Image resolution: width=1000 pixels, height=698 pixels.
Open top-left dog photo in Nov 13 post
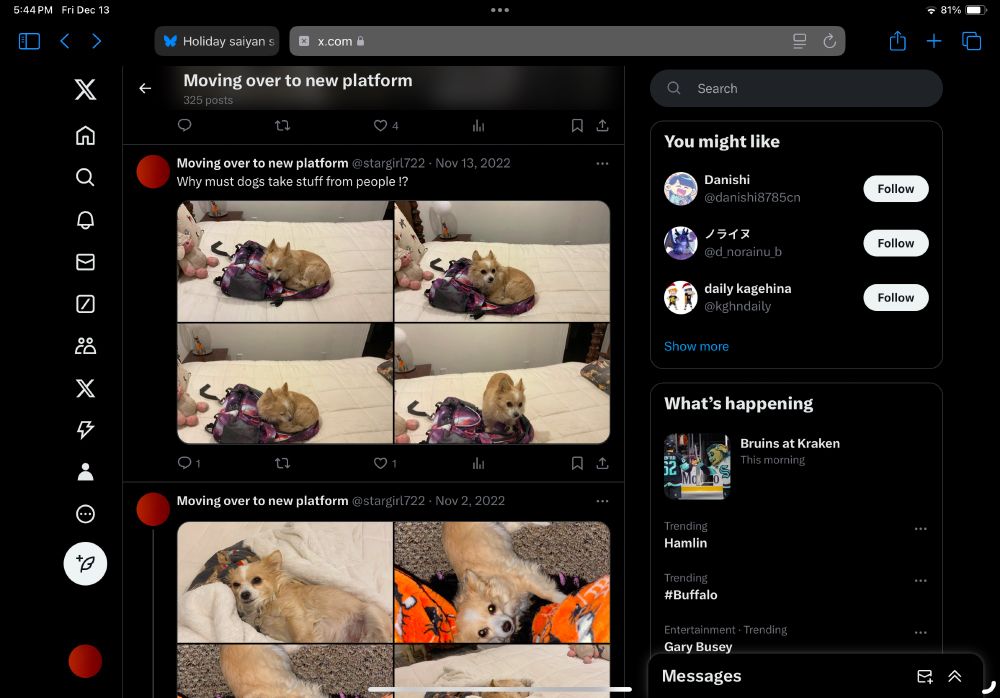285,261
